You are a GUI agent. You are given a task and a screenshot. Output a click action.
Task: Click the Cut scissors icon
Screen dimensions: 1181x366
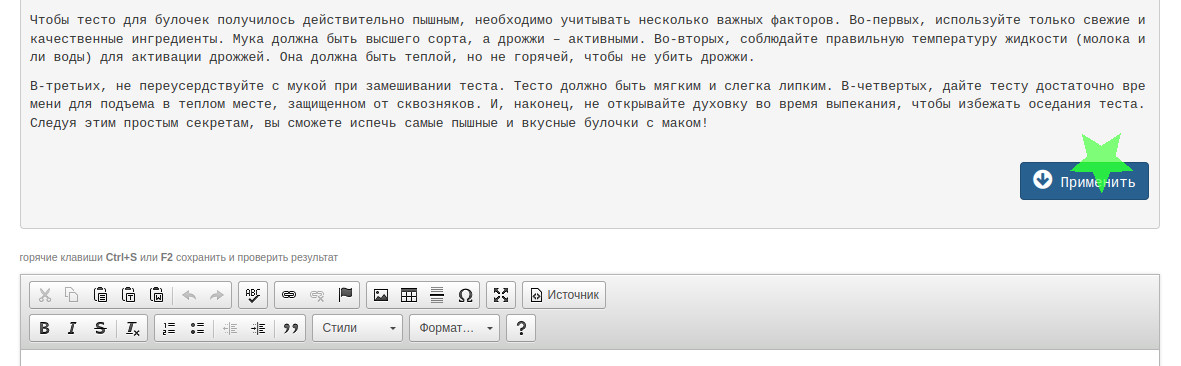(x=44, y=295)
